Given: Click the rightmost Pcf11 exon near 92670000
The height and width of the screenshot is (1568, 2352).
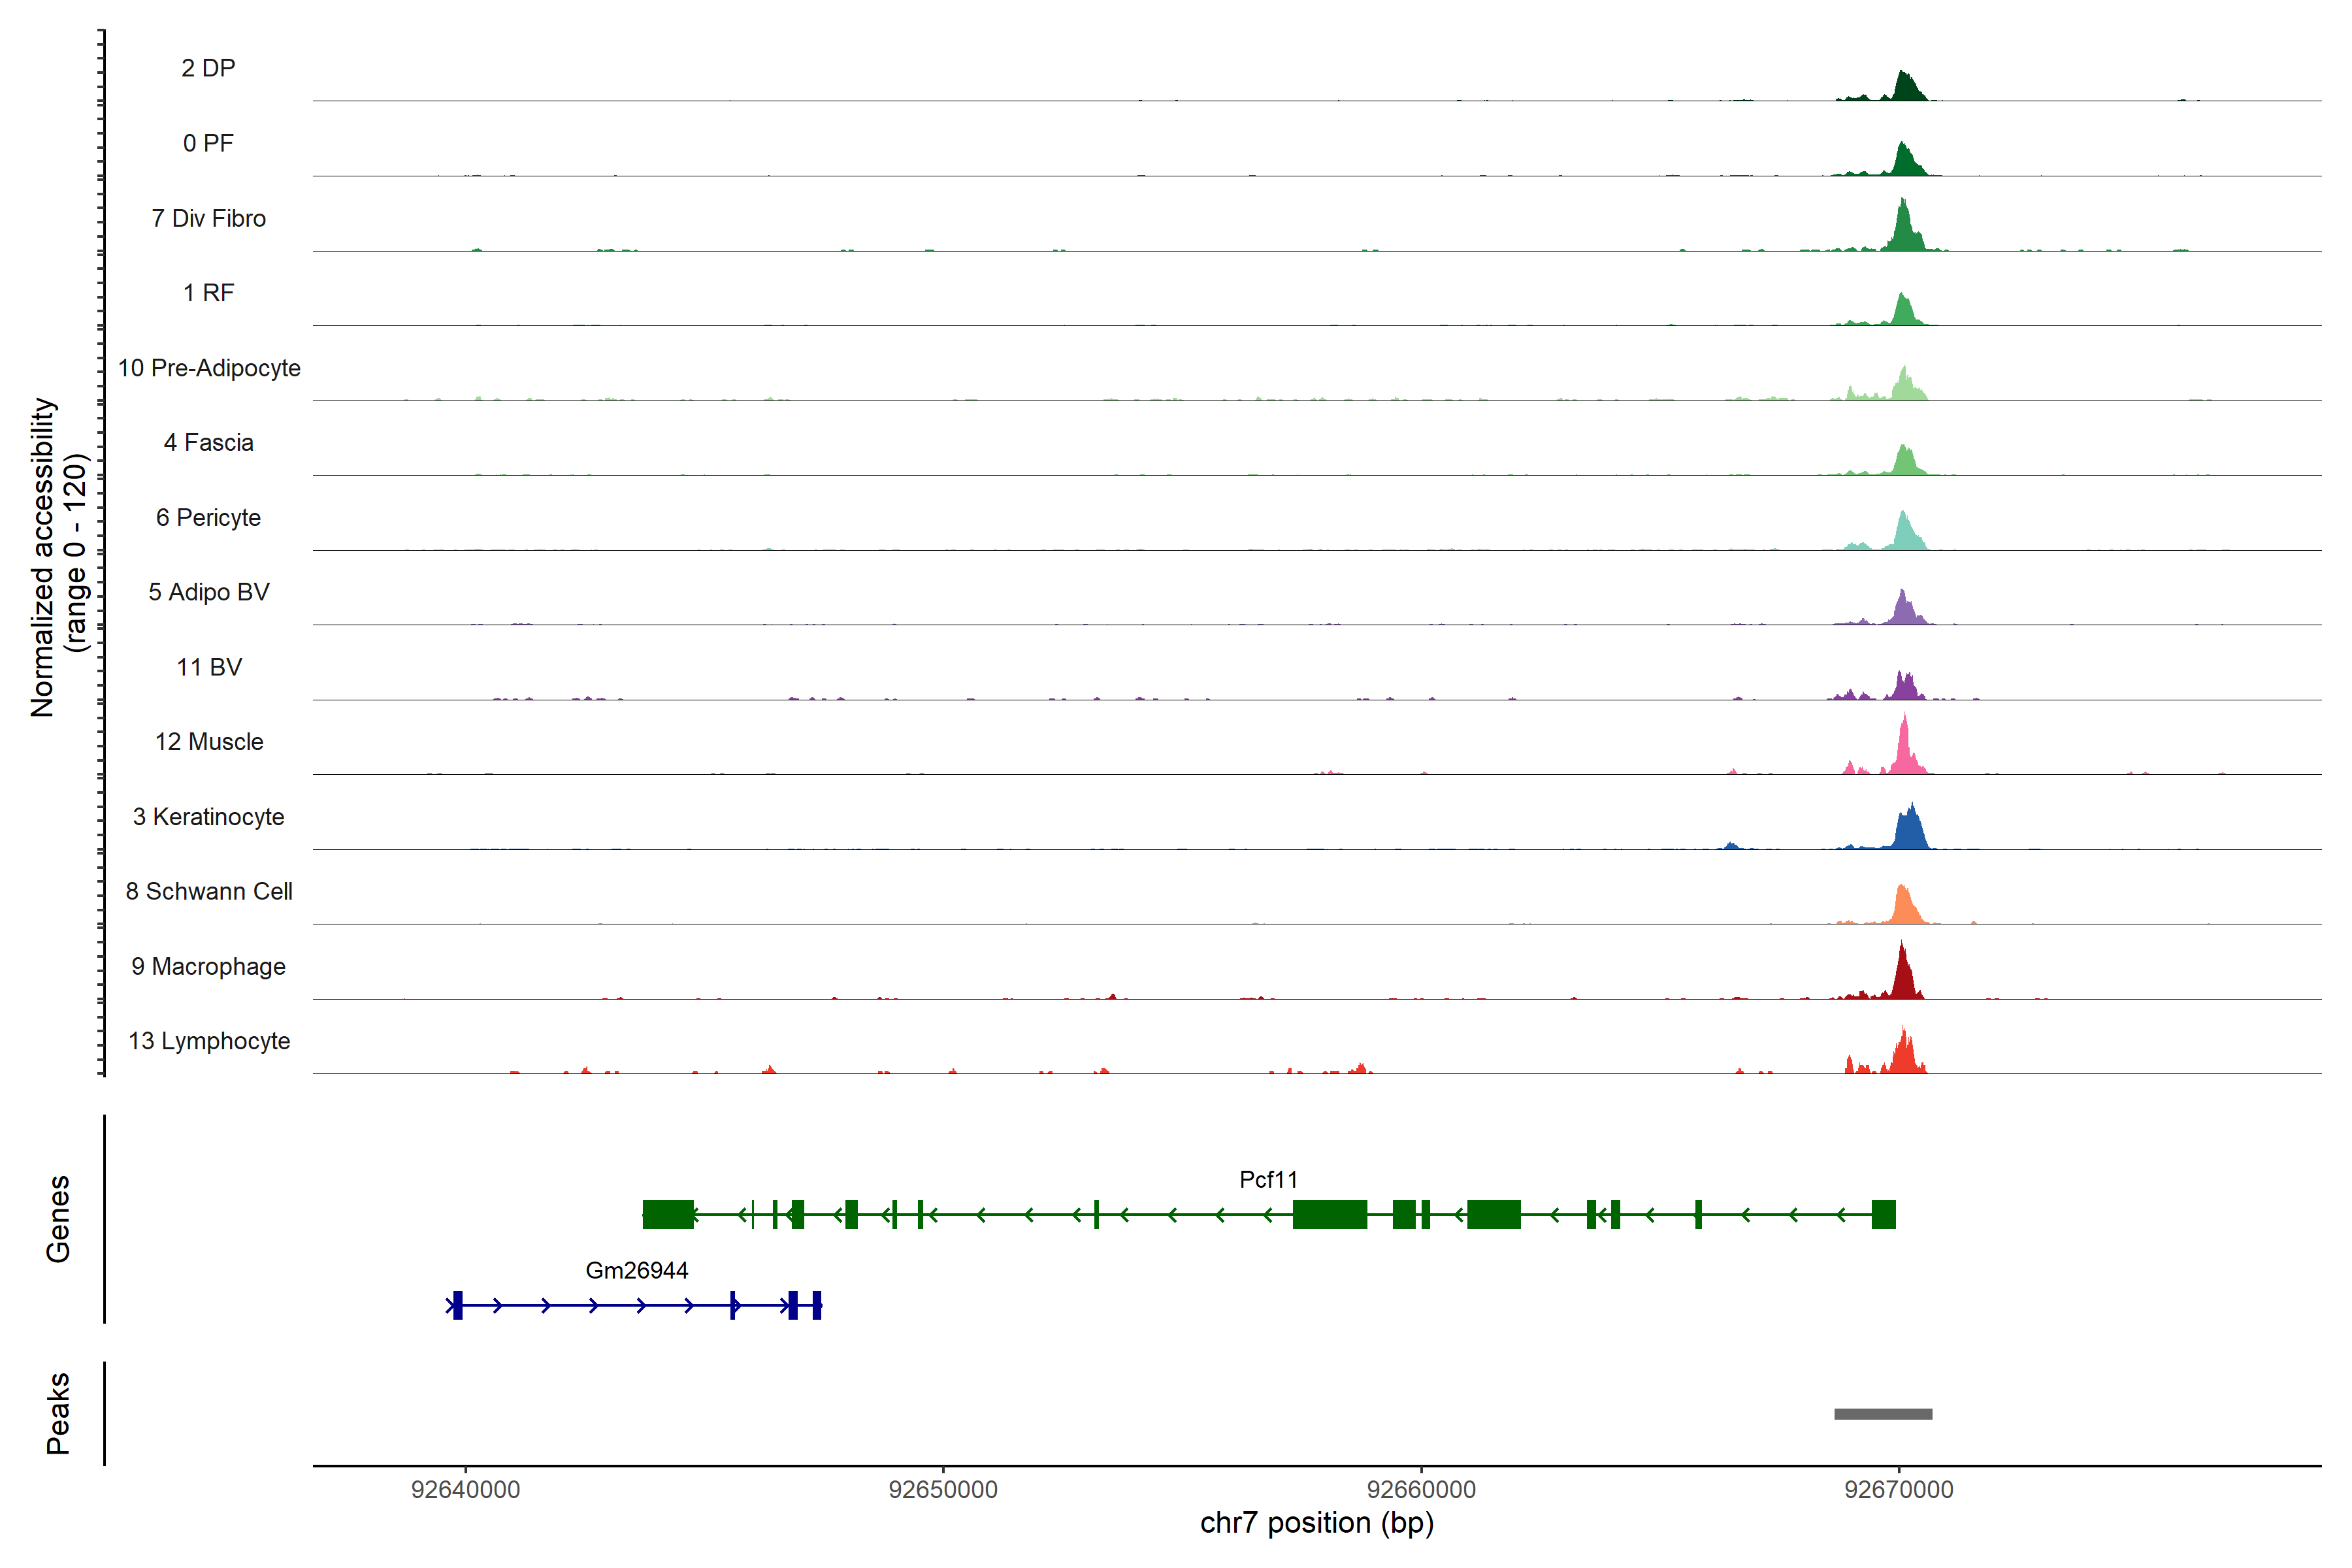Looking at the screenshot, I should (1883, 1214).
